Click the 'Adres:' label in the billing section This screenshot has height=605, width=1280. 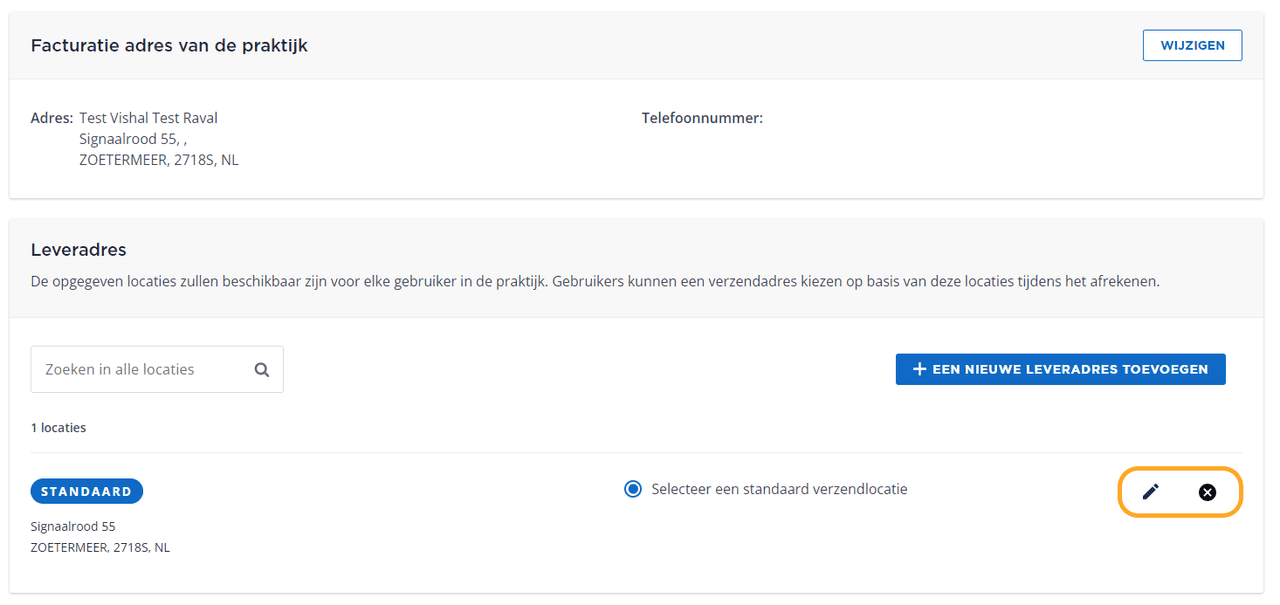coord(52,118)
